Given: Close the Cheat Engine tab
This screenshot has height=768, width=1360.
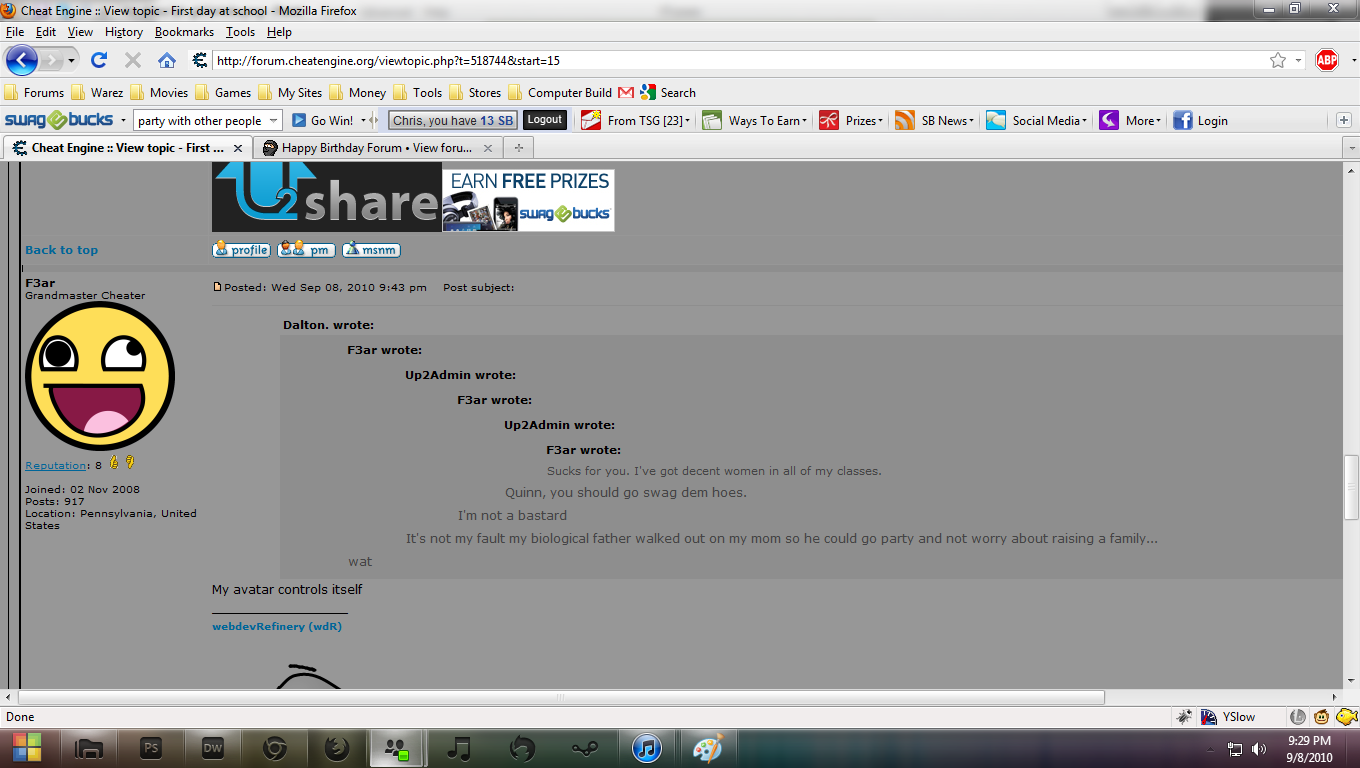Looking at the screenshot, I should (238, 147).
